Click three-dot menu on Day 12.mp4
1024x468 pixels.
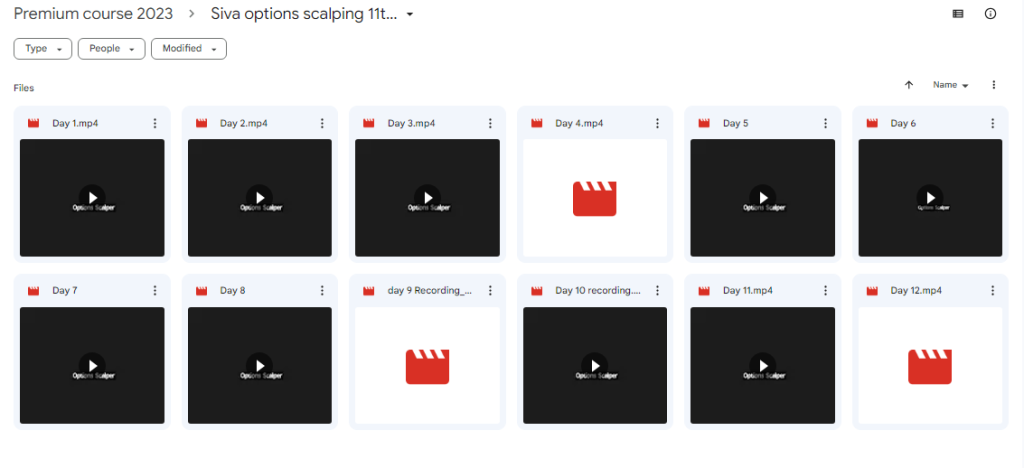pos(993,291)
